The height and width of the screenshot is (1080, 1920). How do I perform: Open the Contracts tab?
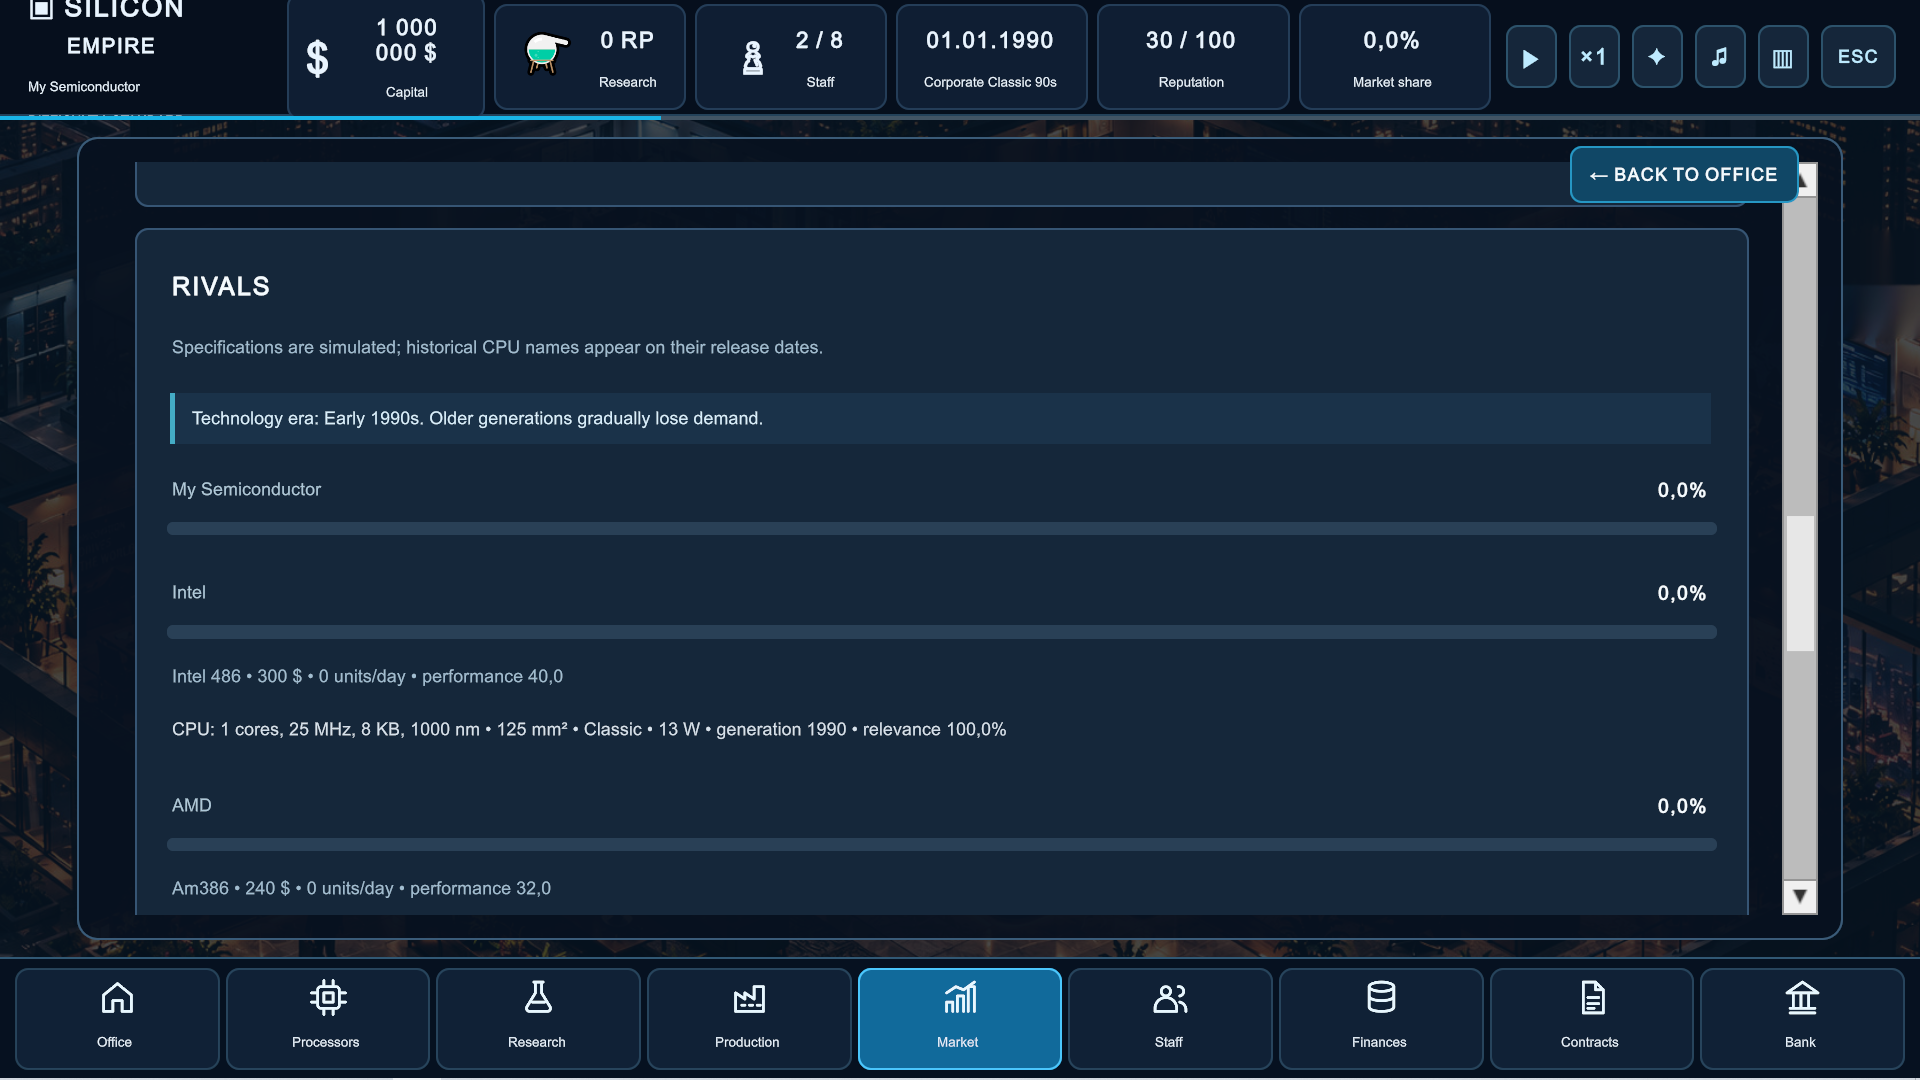pos(1591,1018)
